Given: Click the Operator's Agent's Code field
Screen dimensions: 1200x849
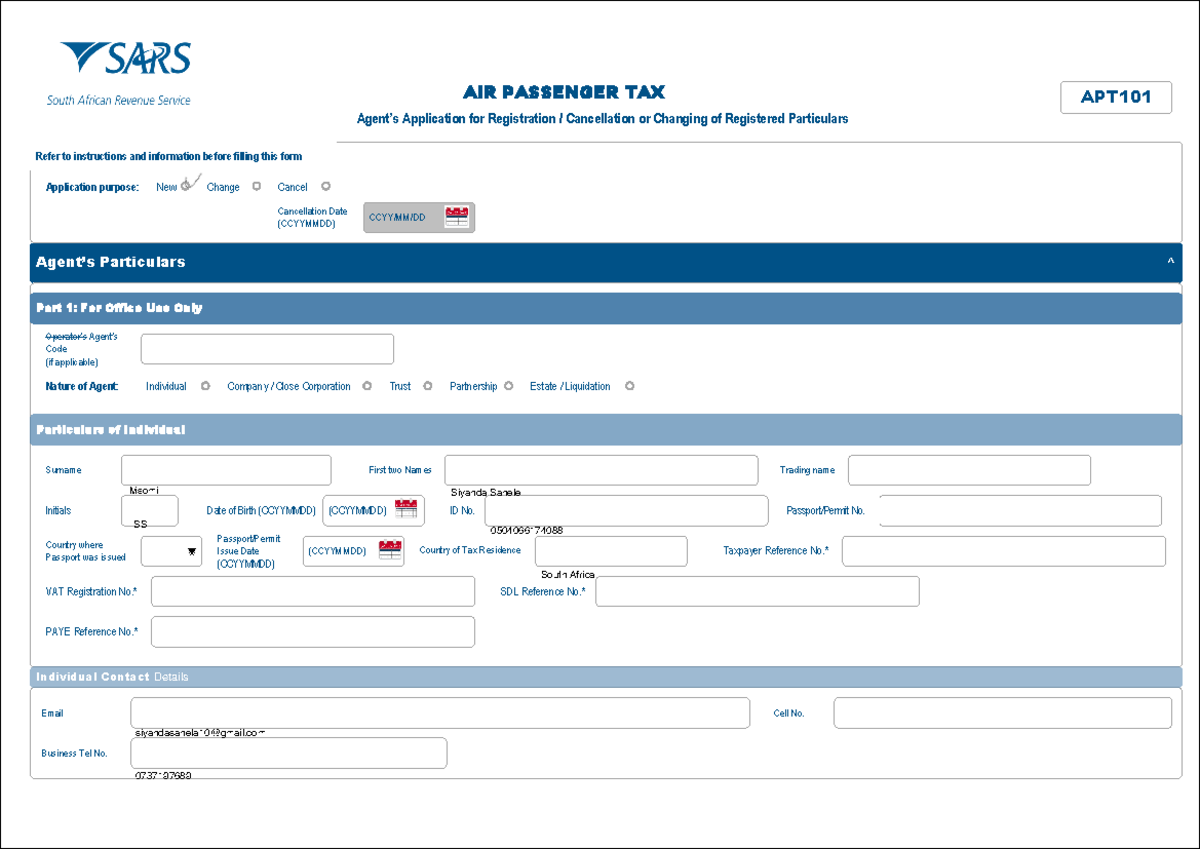Looking at the screenshot, I should (x=267, y=349).
